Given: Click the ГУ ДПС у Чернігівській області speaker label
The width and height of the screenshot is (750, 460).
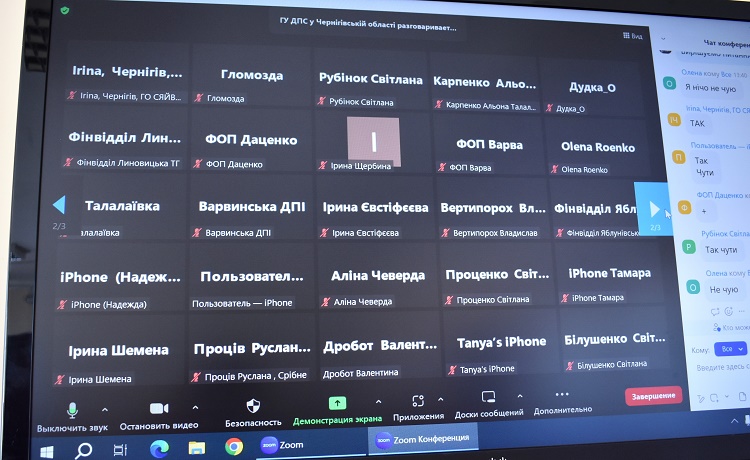Looking at the screenshot, I should 367,24.
